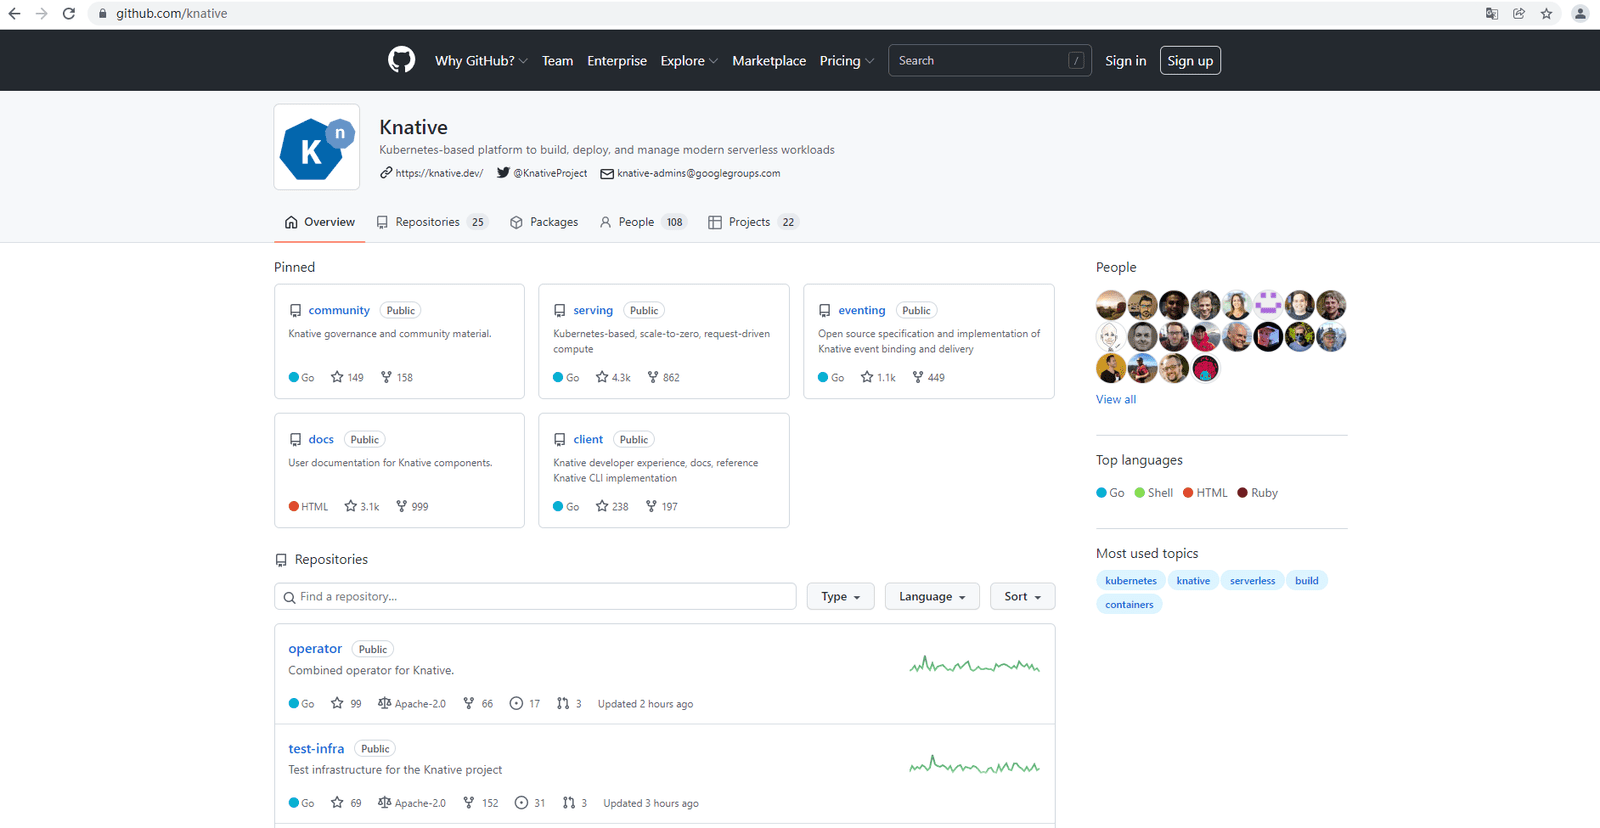Bookmark this page with the star icon
This screenshot has width=1600, height=828.
tap(1546, 13)
